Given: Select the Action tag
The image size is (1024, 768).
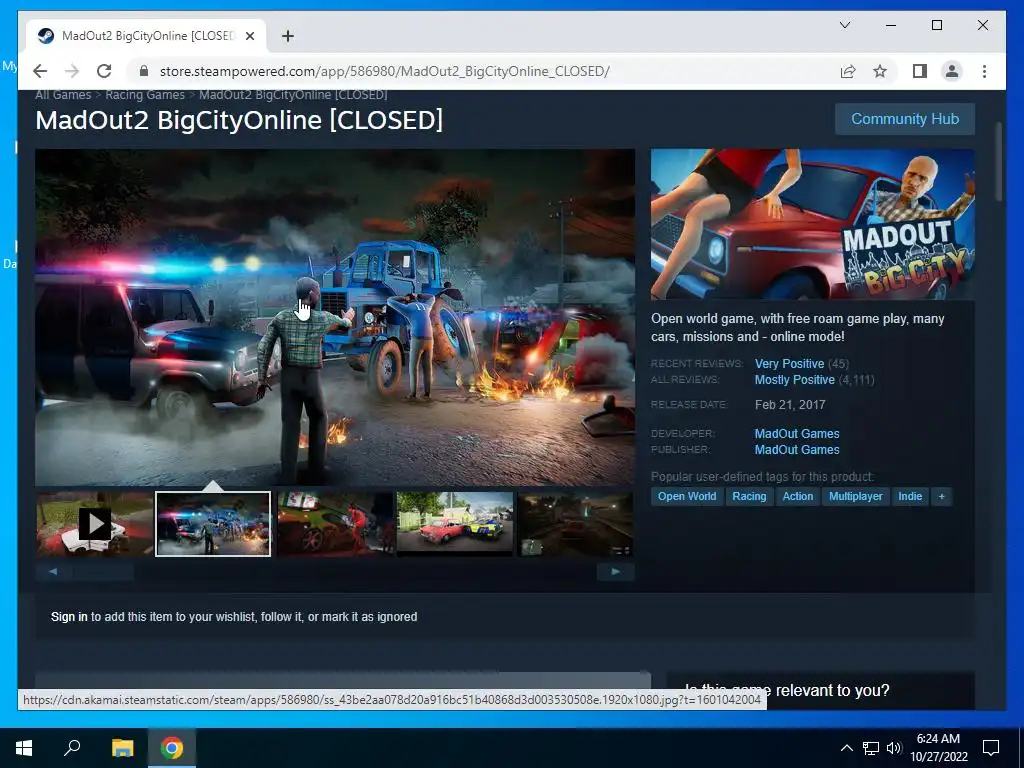Looking at the screenshot, I should point(797,496).
